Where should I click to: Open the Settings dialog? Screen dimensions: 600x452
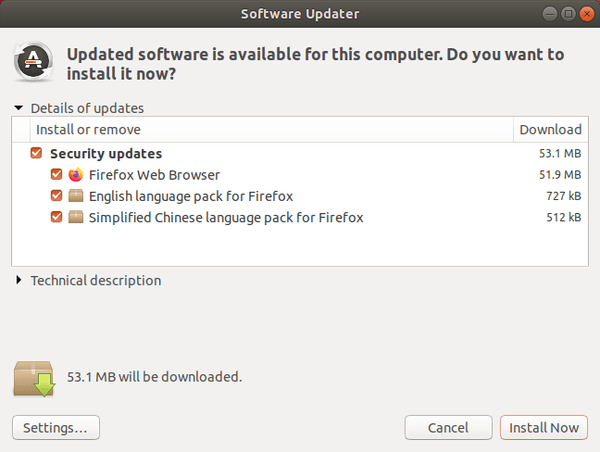pos(55,428)
